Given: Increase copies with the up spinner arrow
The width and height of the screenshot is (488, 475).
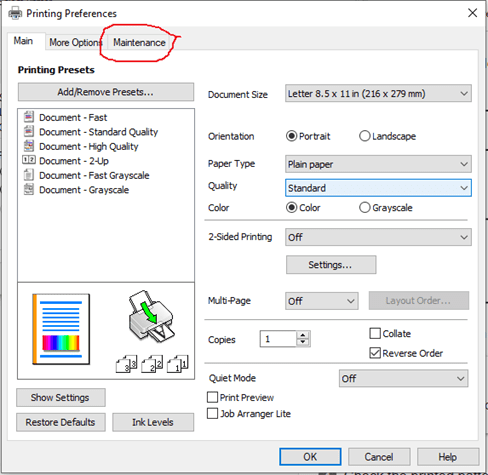Looking at the screenshot, I should click(x=303, y=335).
